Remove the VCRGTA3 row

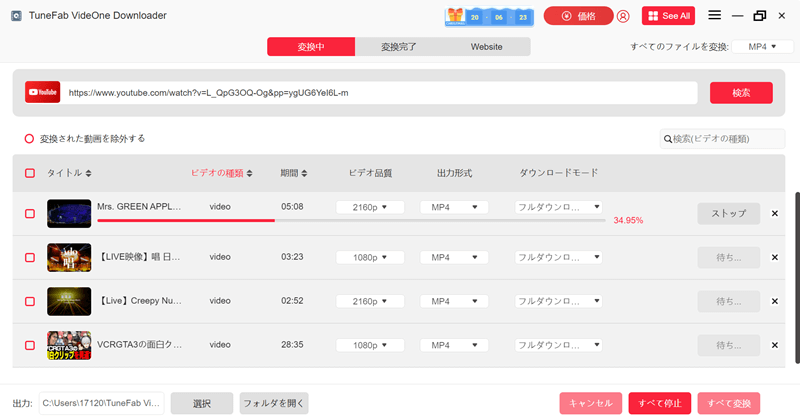(774, 345)
